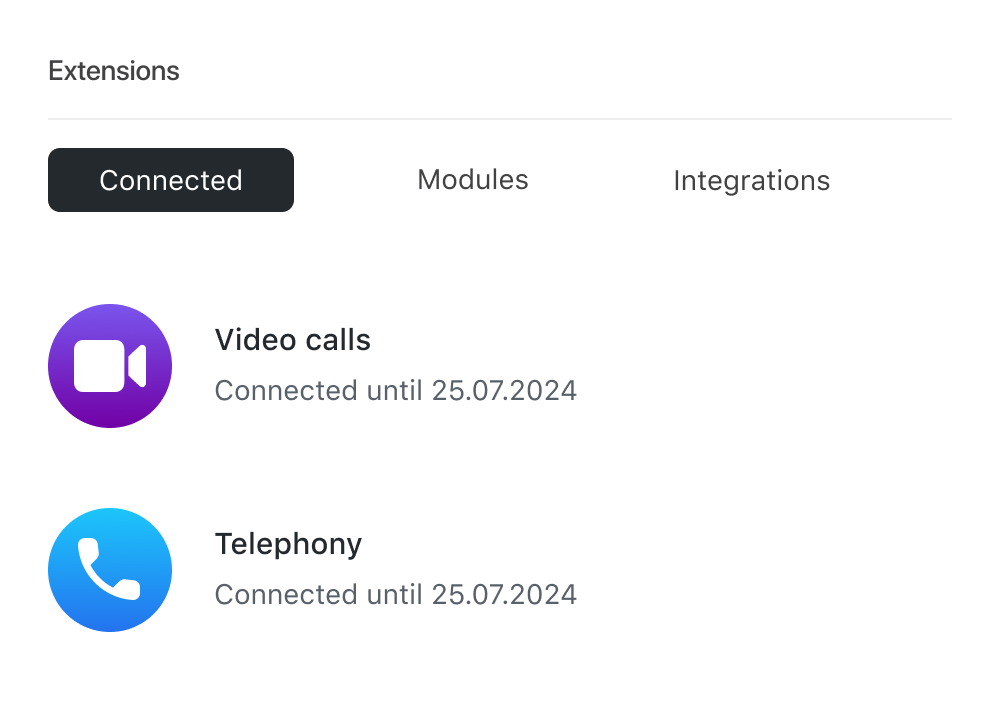1008x716 pixels.
Task: Click the divider line below Extensions heading
Action: click(x=500, y=119)
